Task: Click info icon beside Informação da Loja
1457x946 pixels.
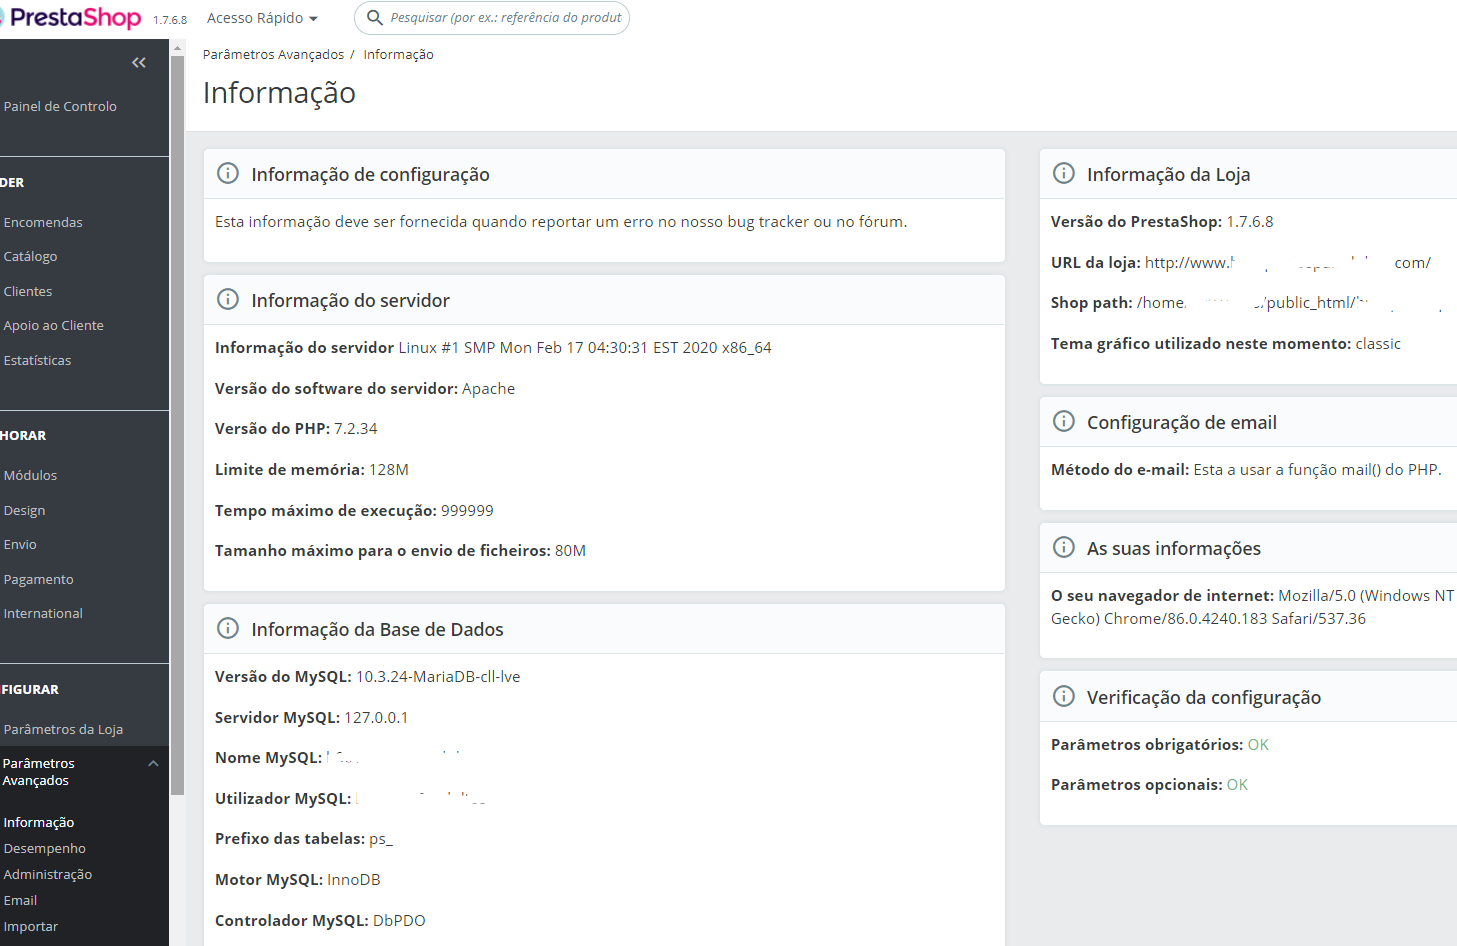Action: (1064, 173)
